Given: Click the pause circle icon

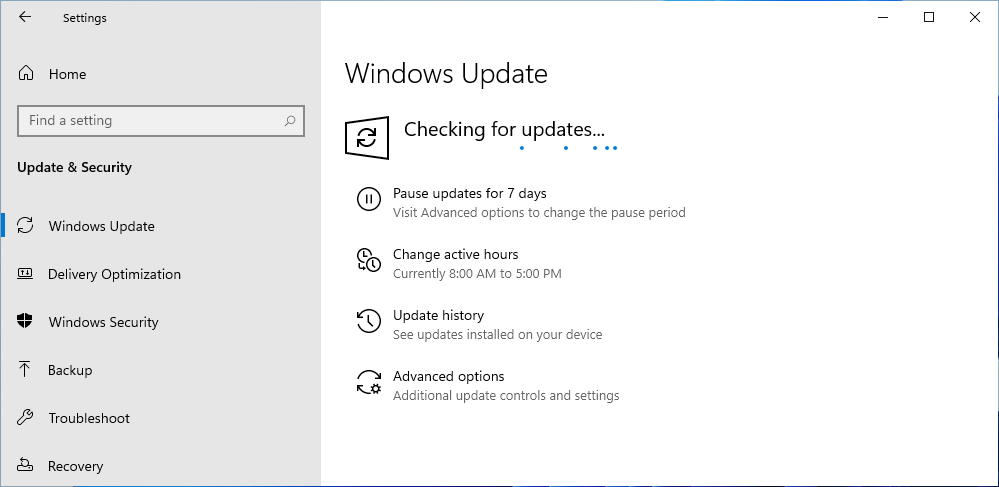Looking at the screenshot, I should [x=368, y=199].
